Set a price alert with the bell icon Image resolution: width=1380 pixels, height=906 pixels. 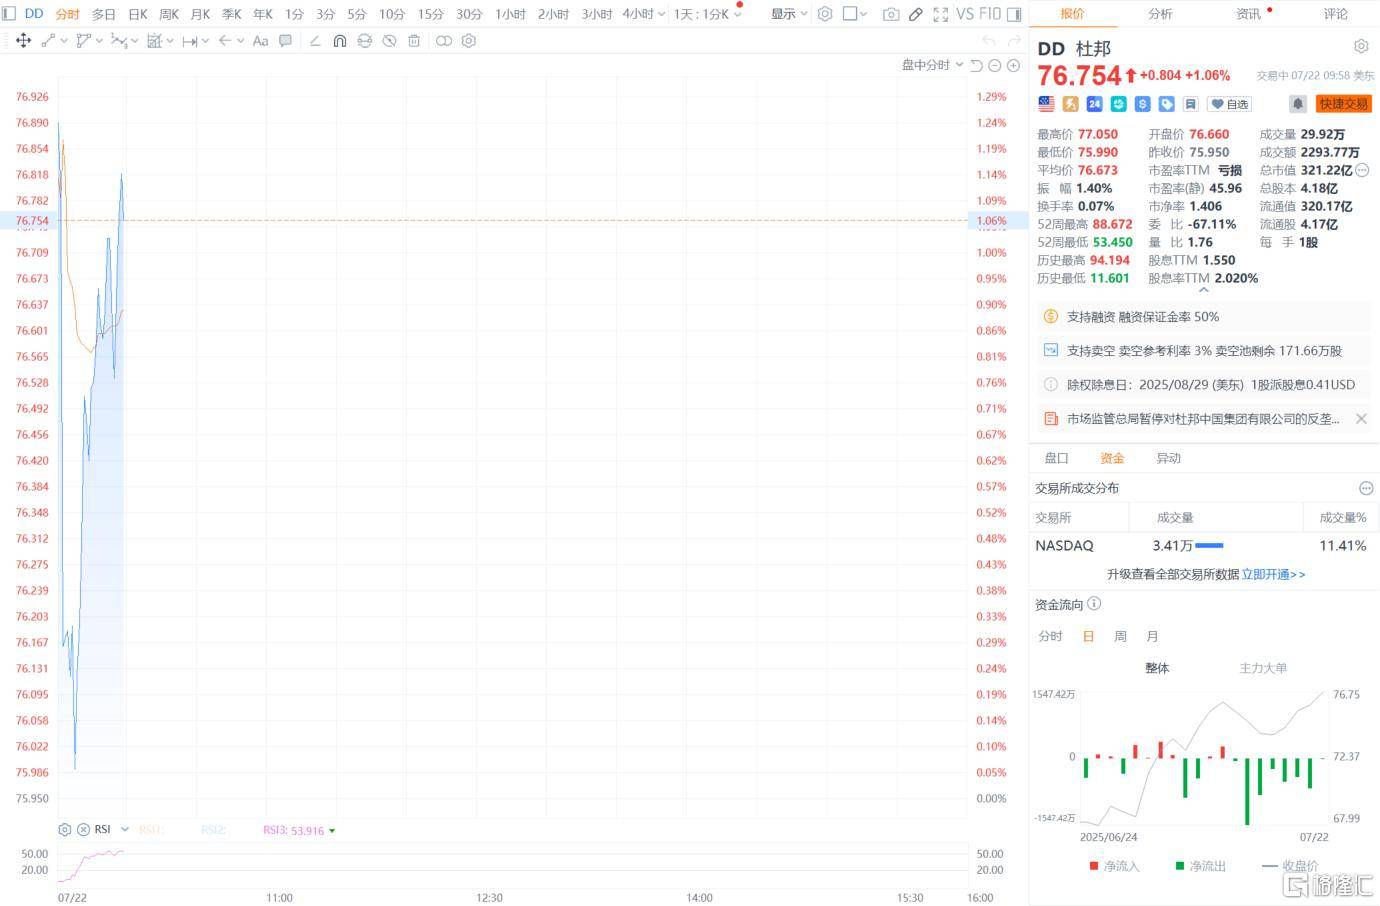pos(1299,102)
